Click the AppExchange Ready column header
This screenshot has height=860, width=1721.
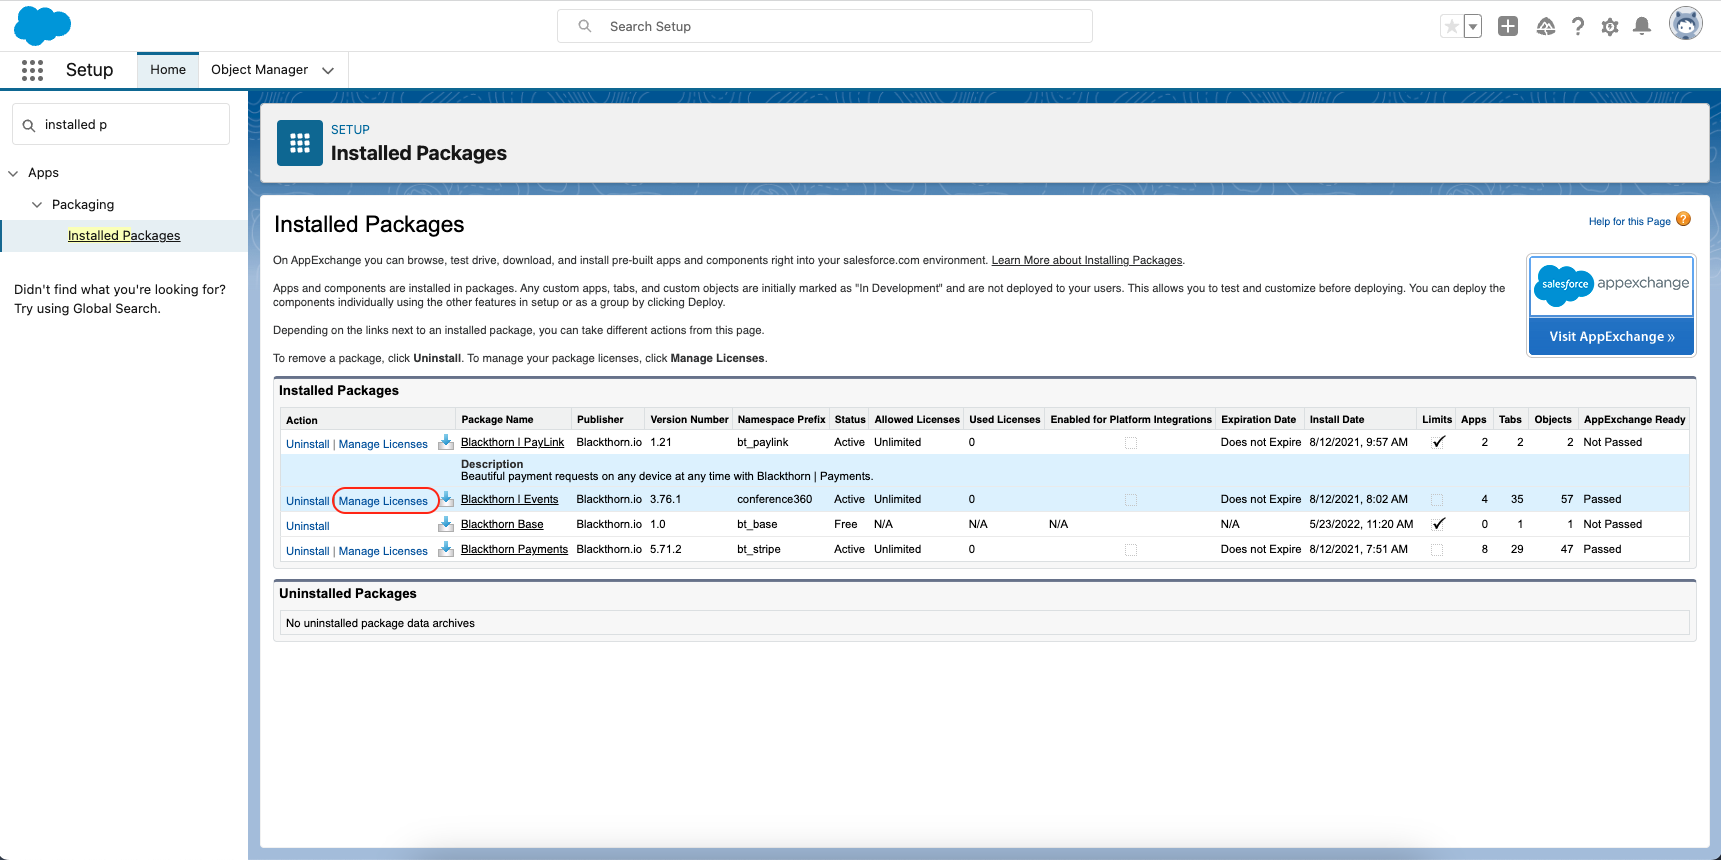click(x=1634, y=420)
